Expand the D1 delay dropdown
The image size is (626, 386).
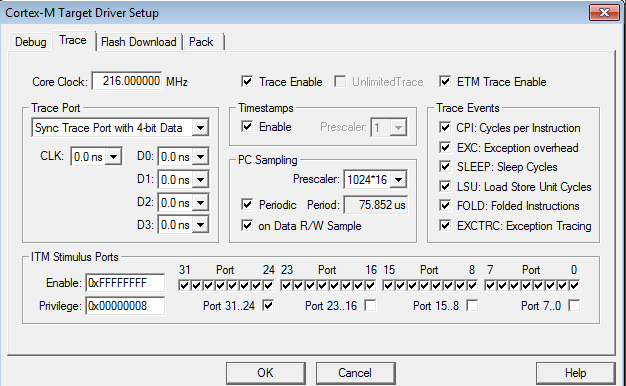click(x=200, y=180)
